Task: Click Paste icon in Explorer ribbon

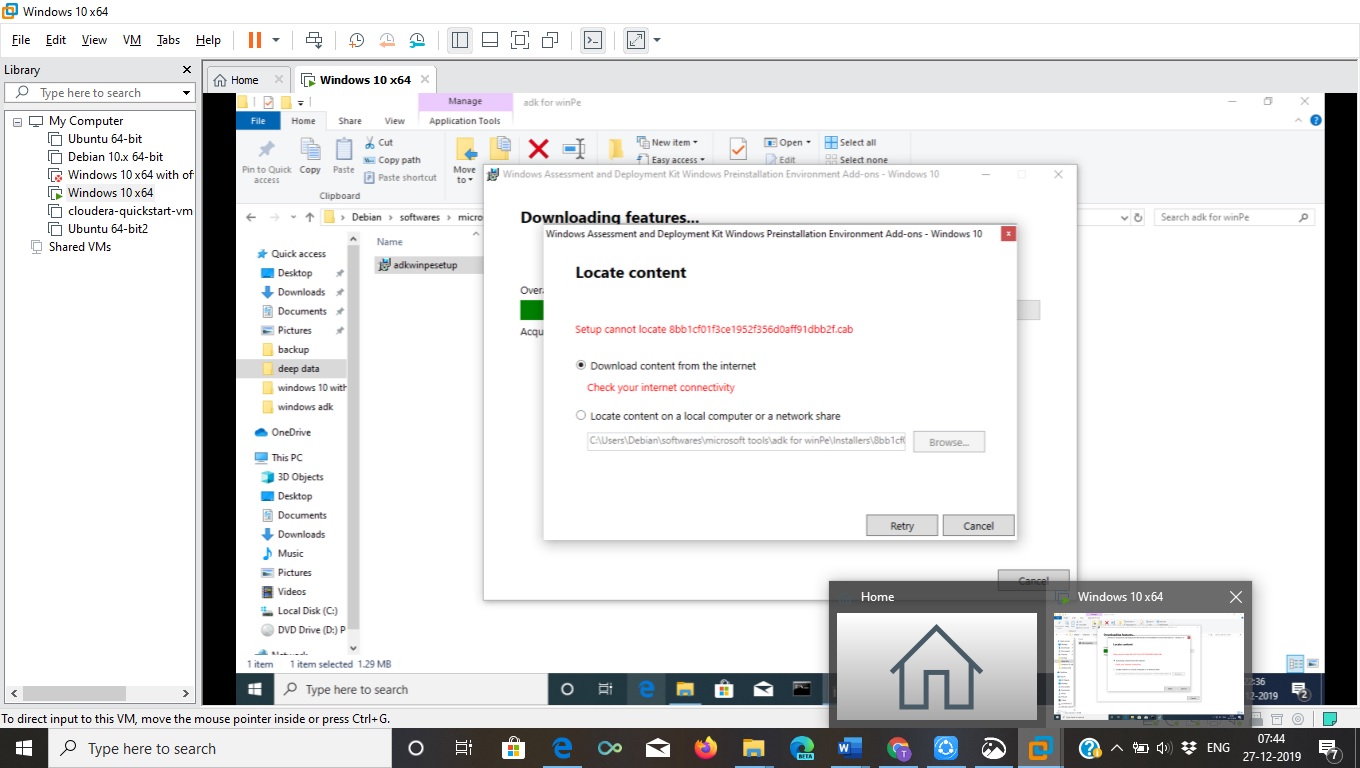Action: (x=344, y=156)
